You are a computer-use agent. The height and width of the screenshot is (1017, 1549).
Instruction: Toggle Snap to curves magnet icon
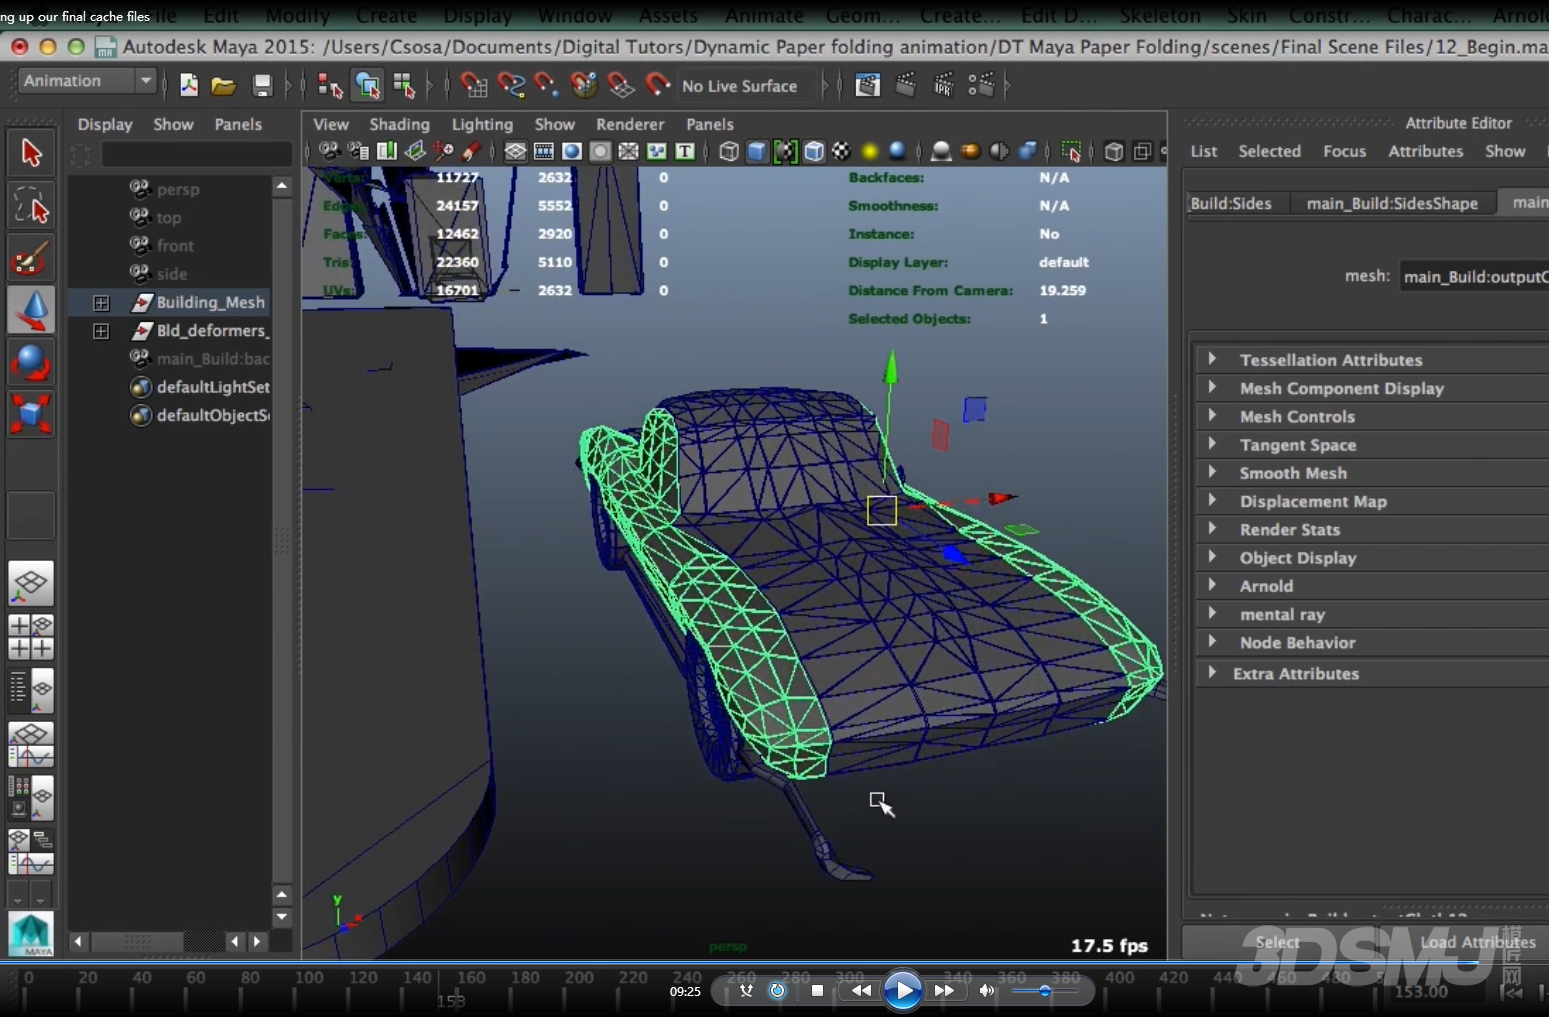click(x=510, y=86)
